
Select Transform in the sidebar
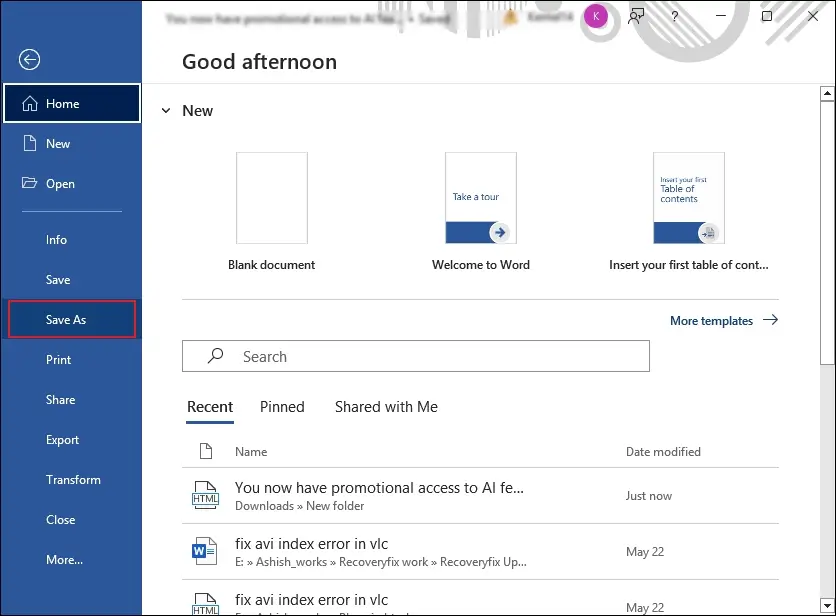tap(71, 479)
